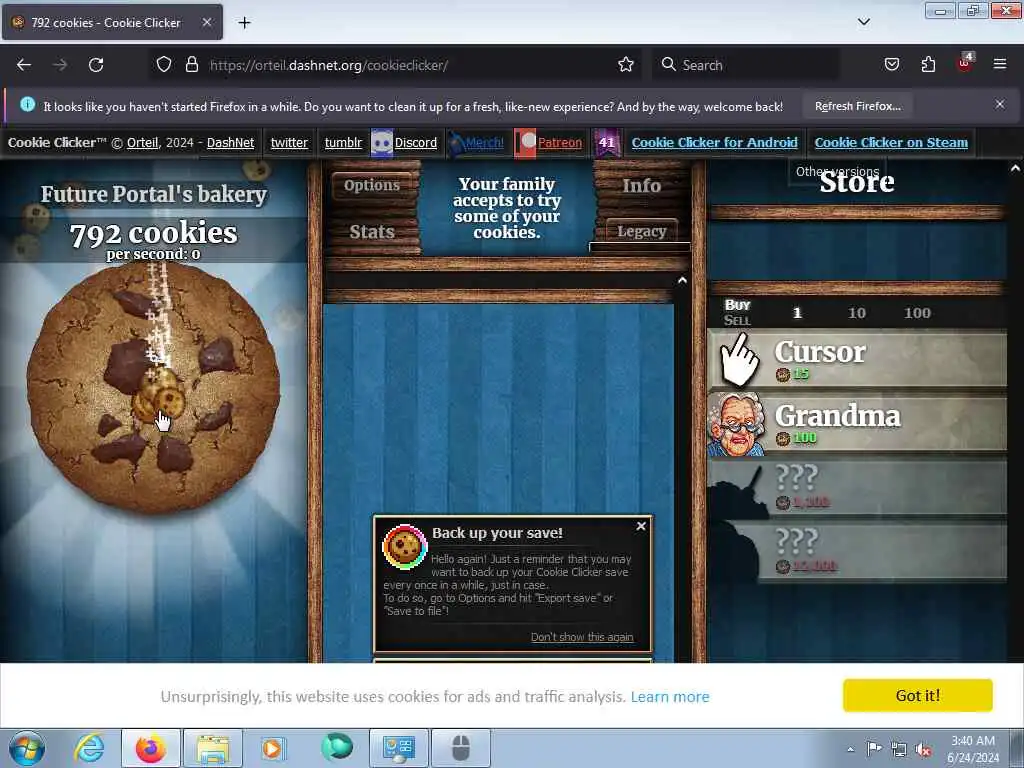Set purchase quantity to 10
1024x768 pixels.
[x=857, y=313]
